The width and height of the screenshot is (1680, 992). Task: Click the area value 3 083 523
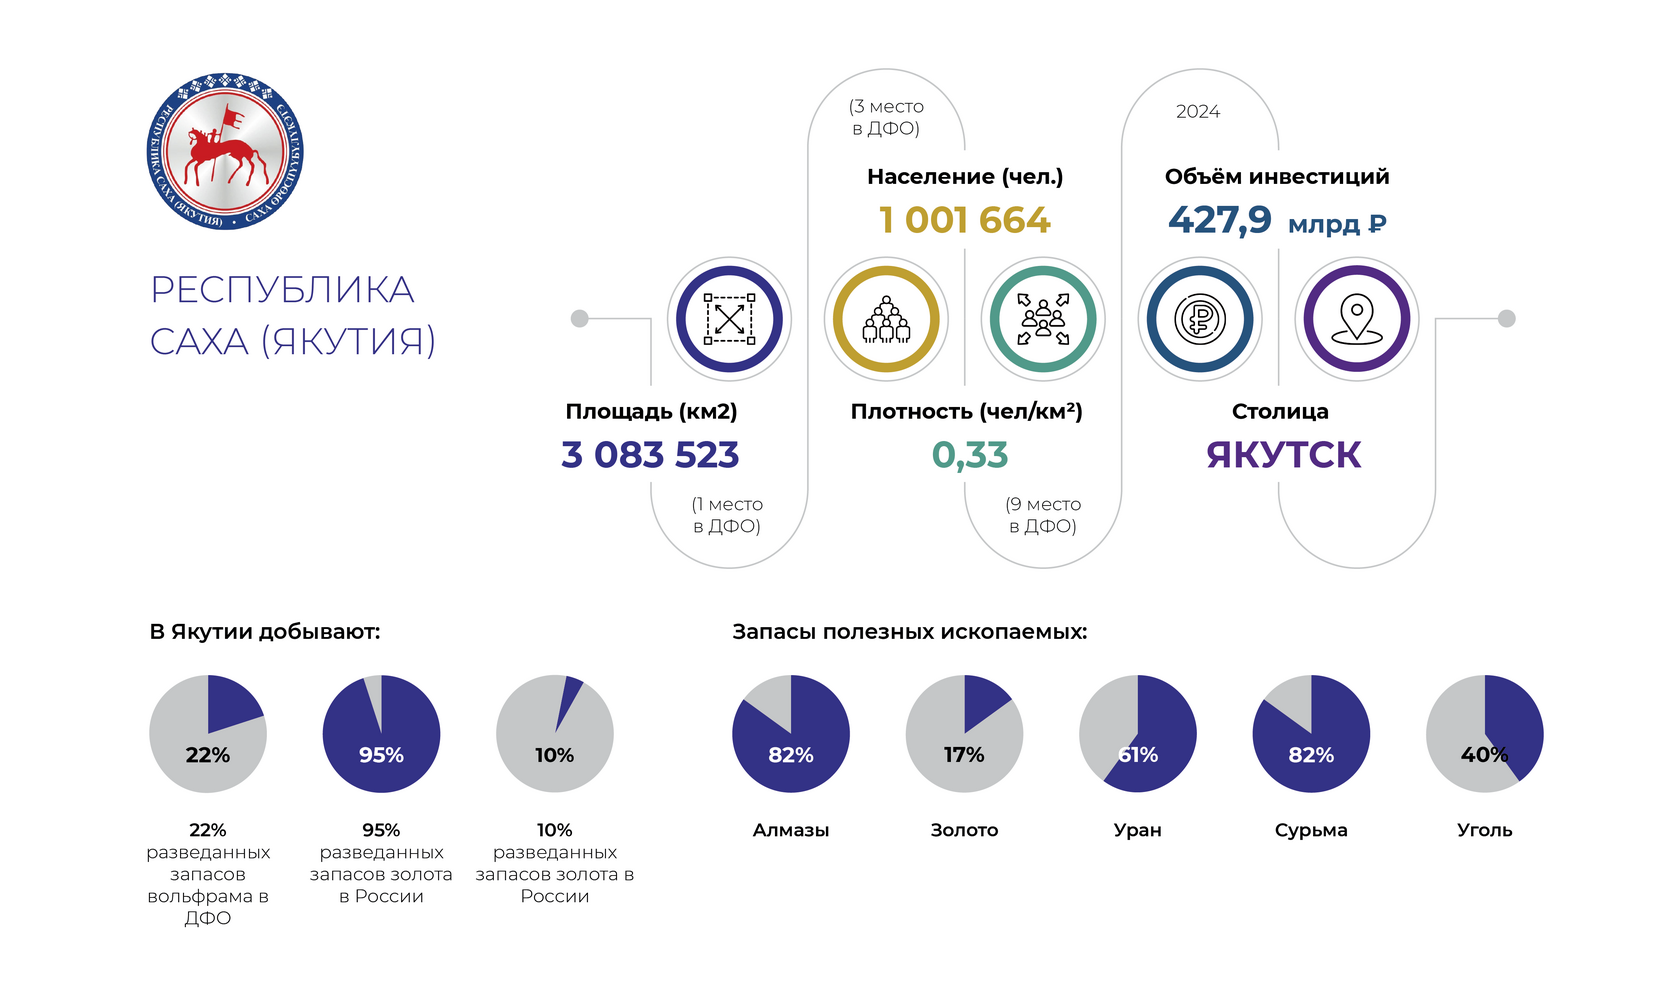click(650, 455)
